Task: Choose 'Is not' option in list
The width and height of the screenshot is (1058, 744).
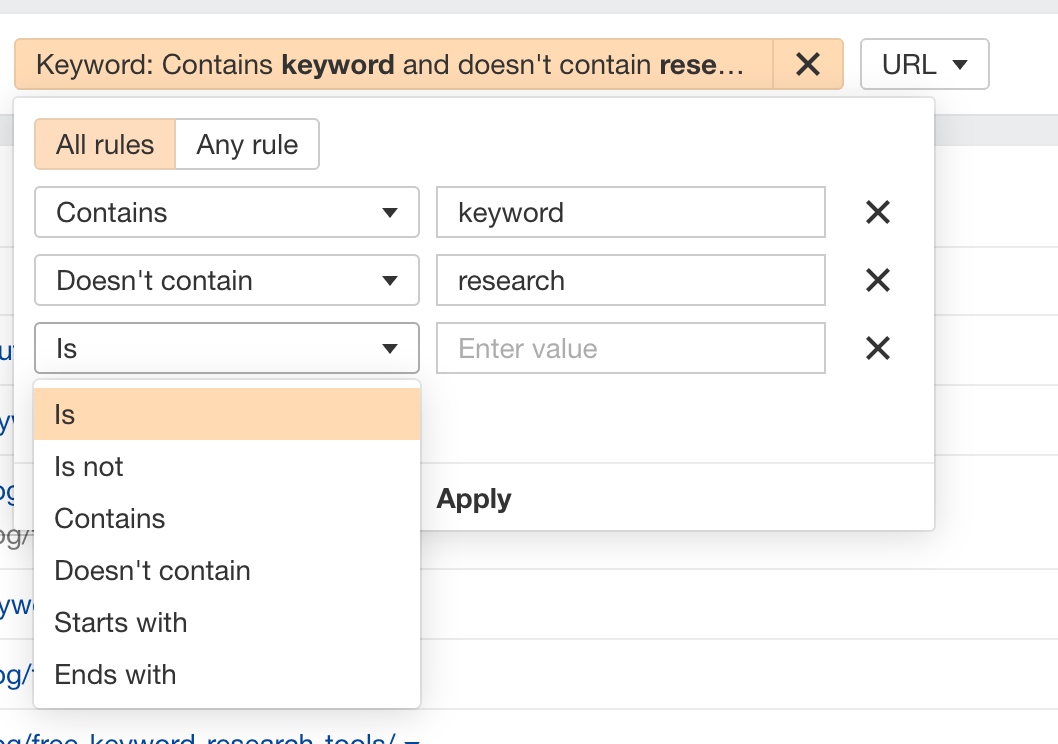Action: coord(227,466)
